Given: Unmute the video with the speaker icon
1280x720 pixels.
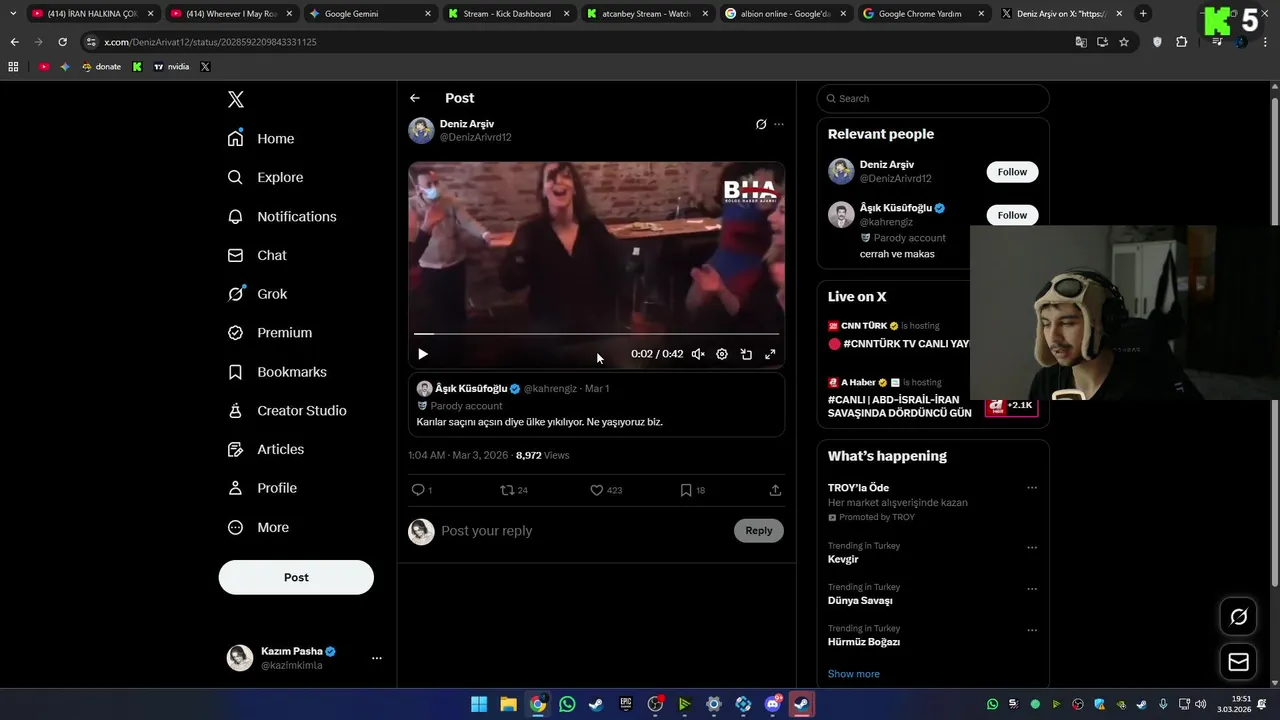Looking at the screenshot, I should 698,354.
